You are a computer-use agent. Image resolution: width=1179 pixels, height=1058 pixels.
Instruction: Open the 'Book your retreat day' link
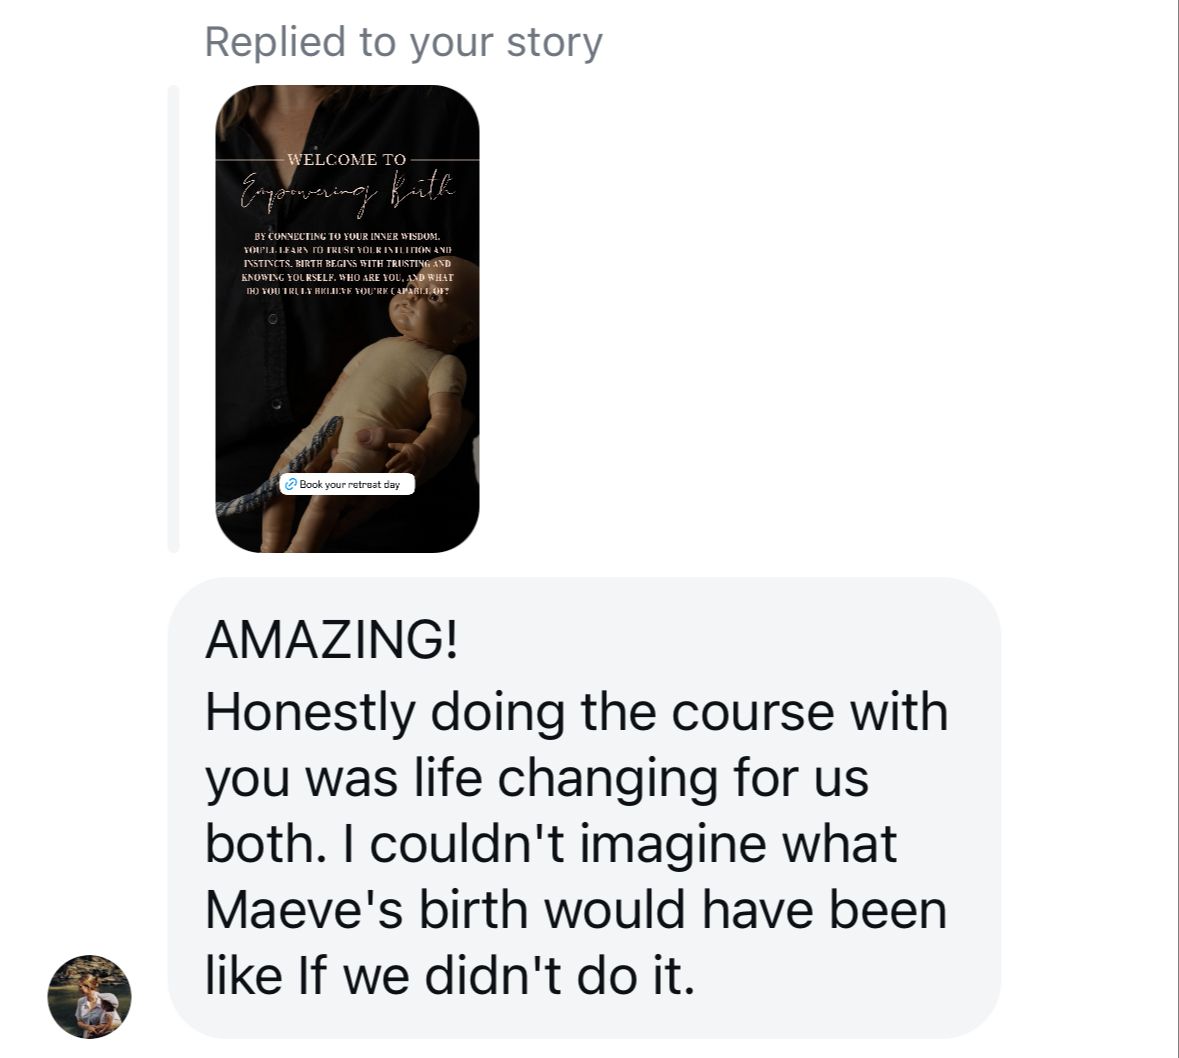click(347, 484)
